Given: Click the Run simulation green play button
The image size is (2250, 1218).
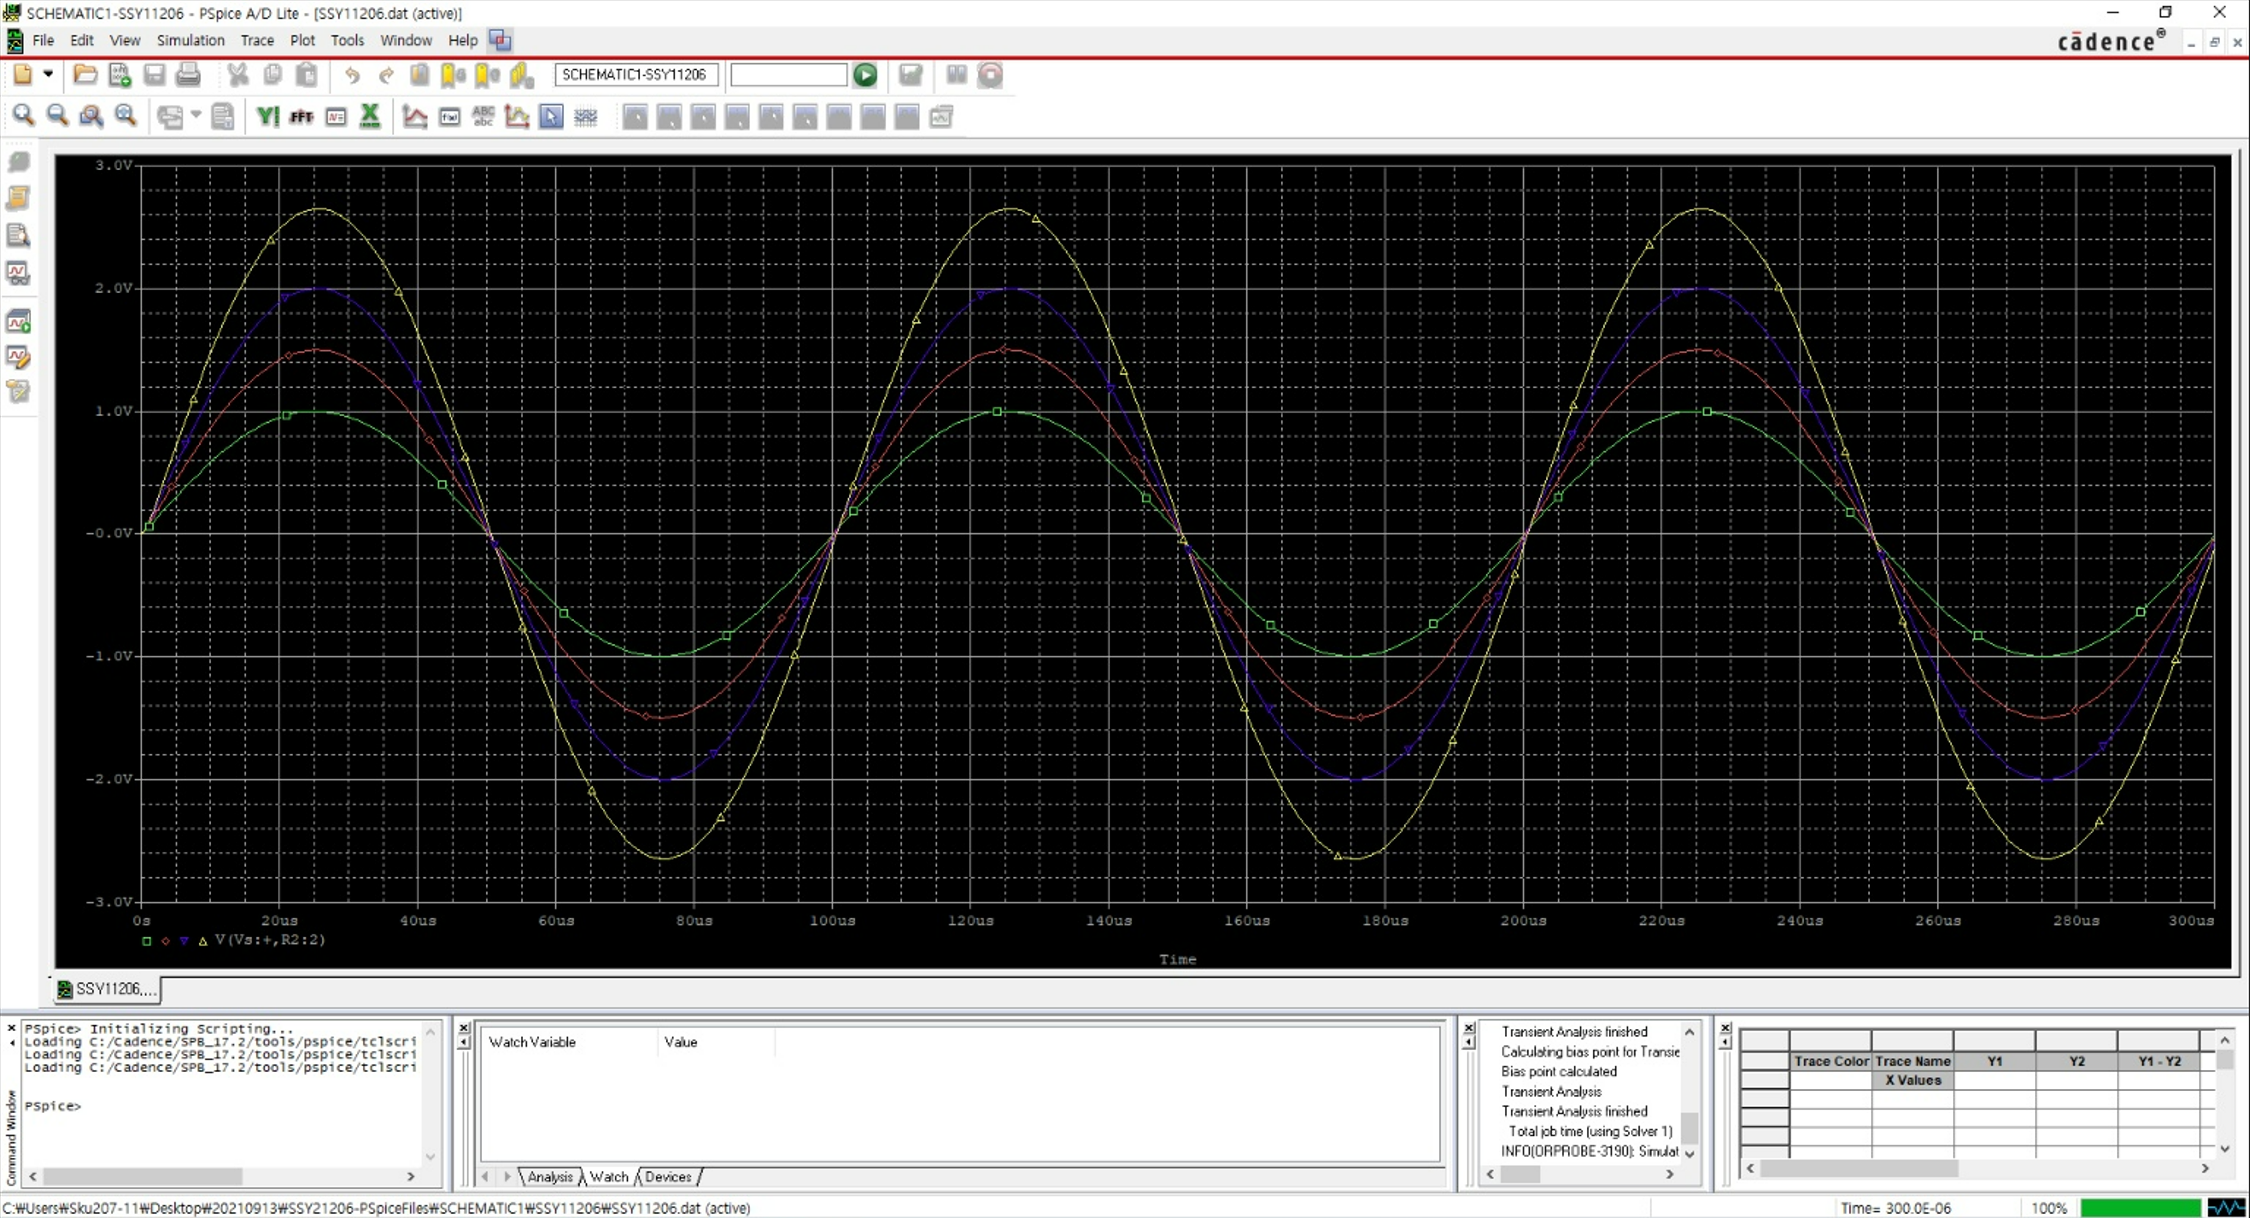Looking at the screenshot, I should click(865, 75).
